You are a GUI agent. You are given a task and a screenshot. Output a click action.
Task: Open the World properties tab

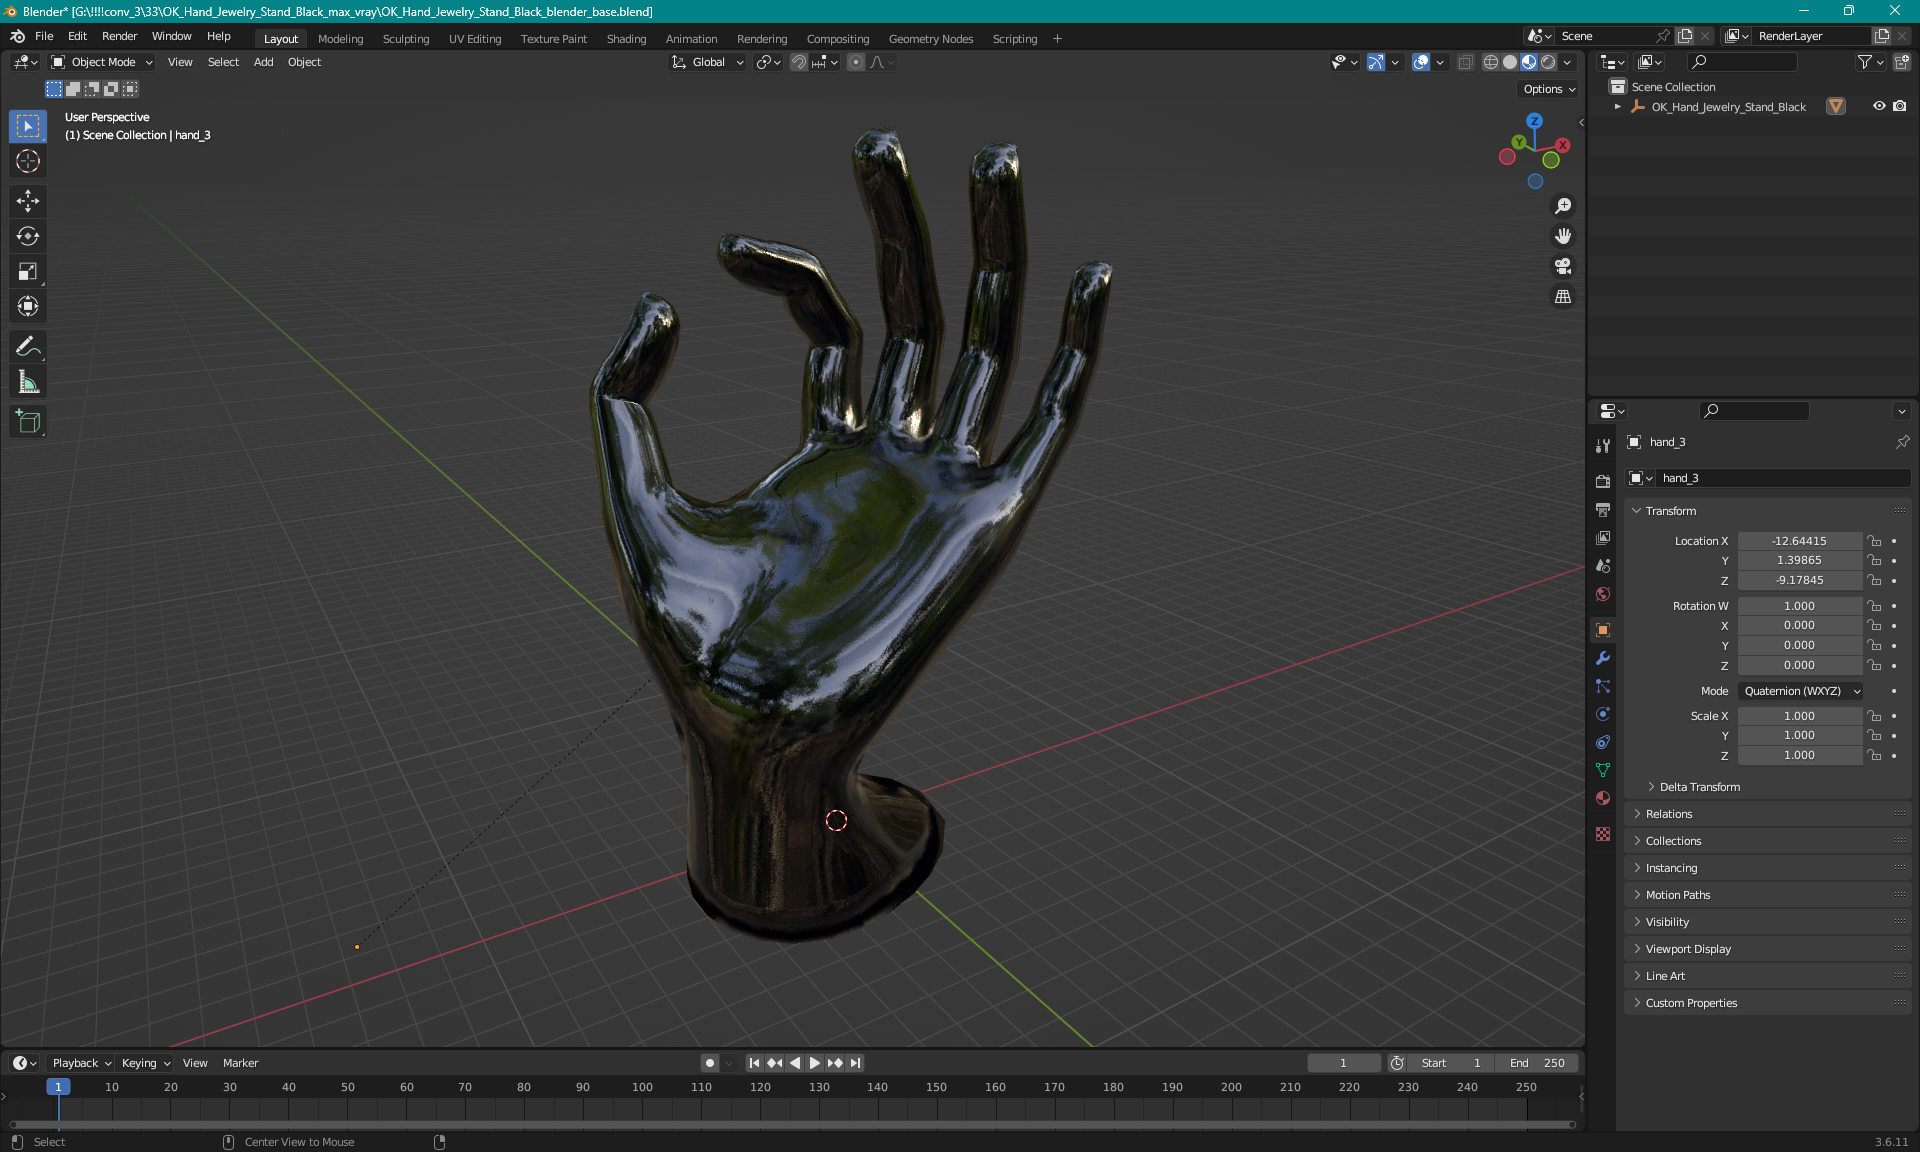click(1603, 593)
